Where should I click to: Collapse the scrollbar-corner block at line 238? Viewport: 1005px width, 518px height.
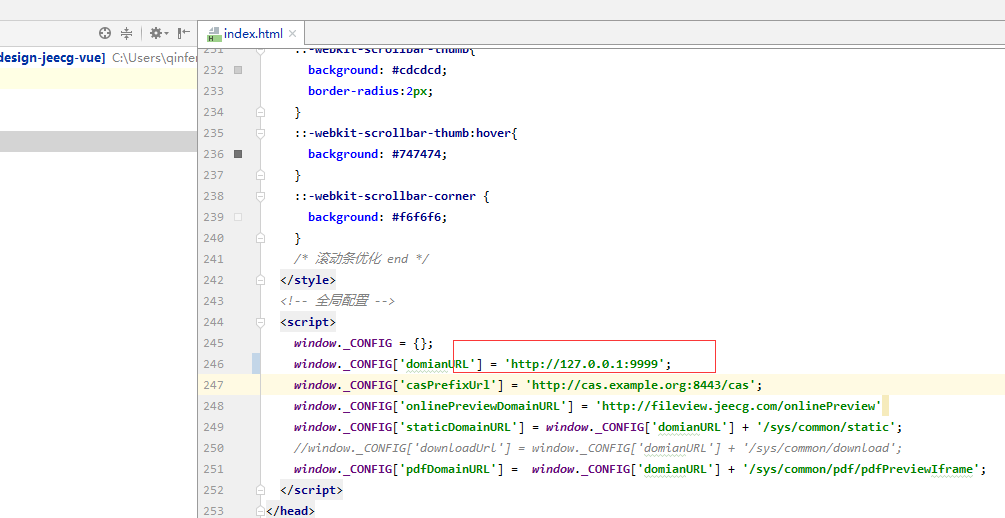point(260,196)
